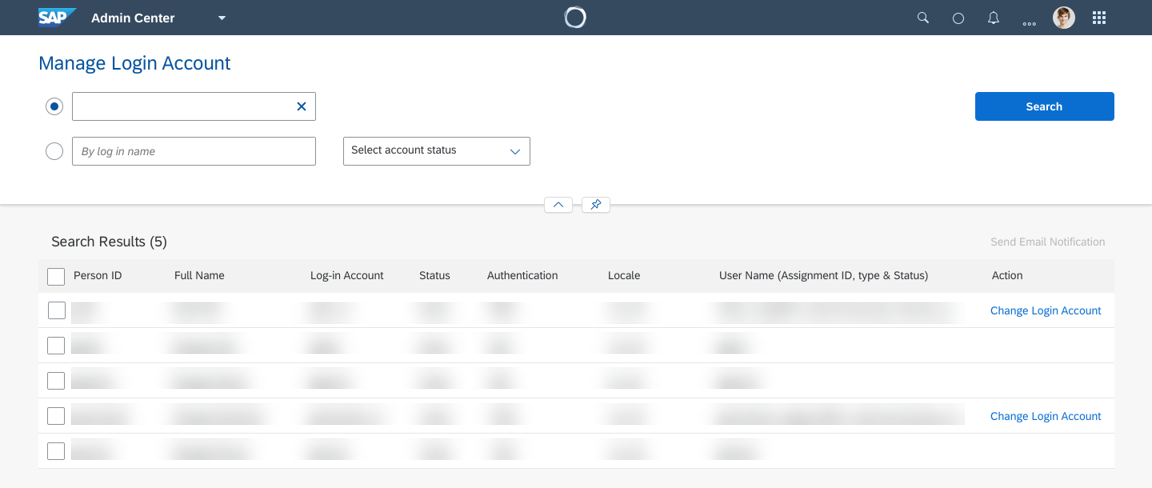Open the user profile avatar
Screen dimensions: 1152x488
coord(1064,18)
